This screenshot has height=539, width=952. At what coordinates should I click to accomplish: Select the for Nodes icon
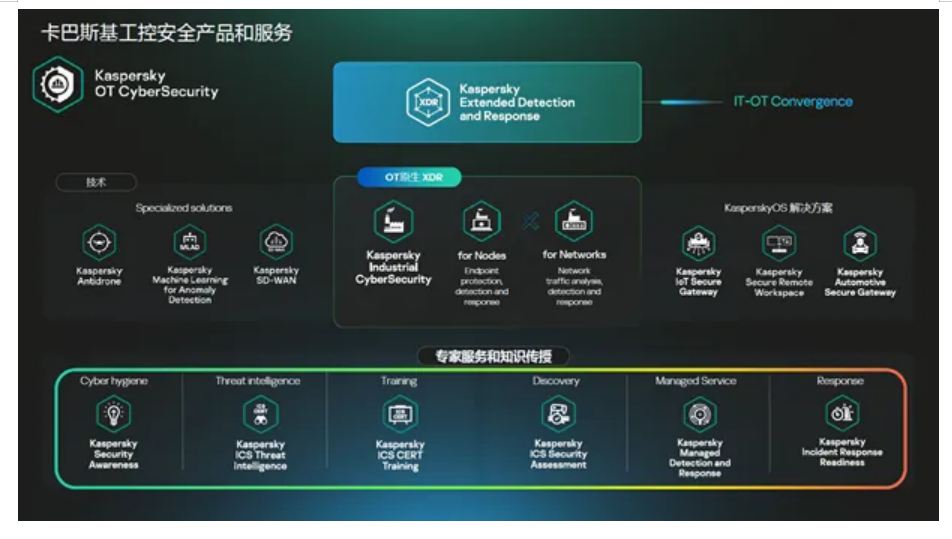(x=481, y=221)
